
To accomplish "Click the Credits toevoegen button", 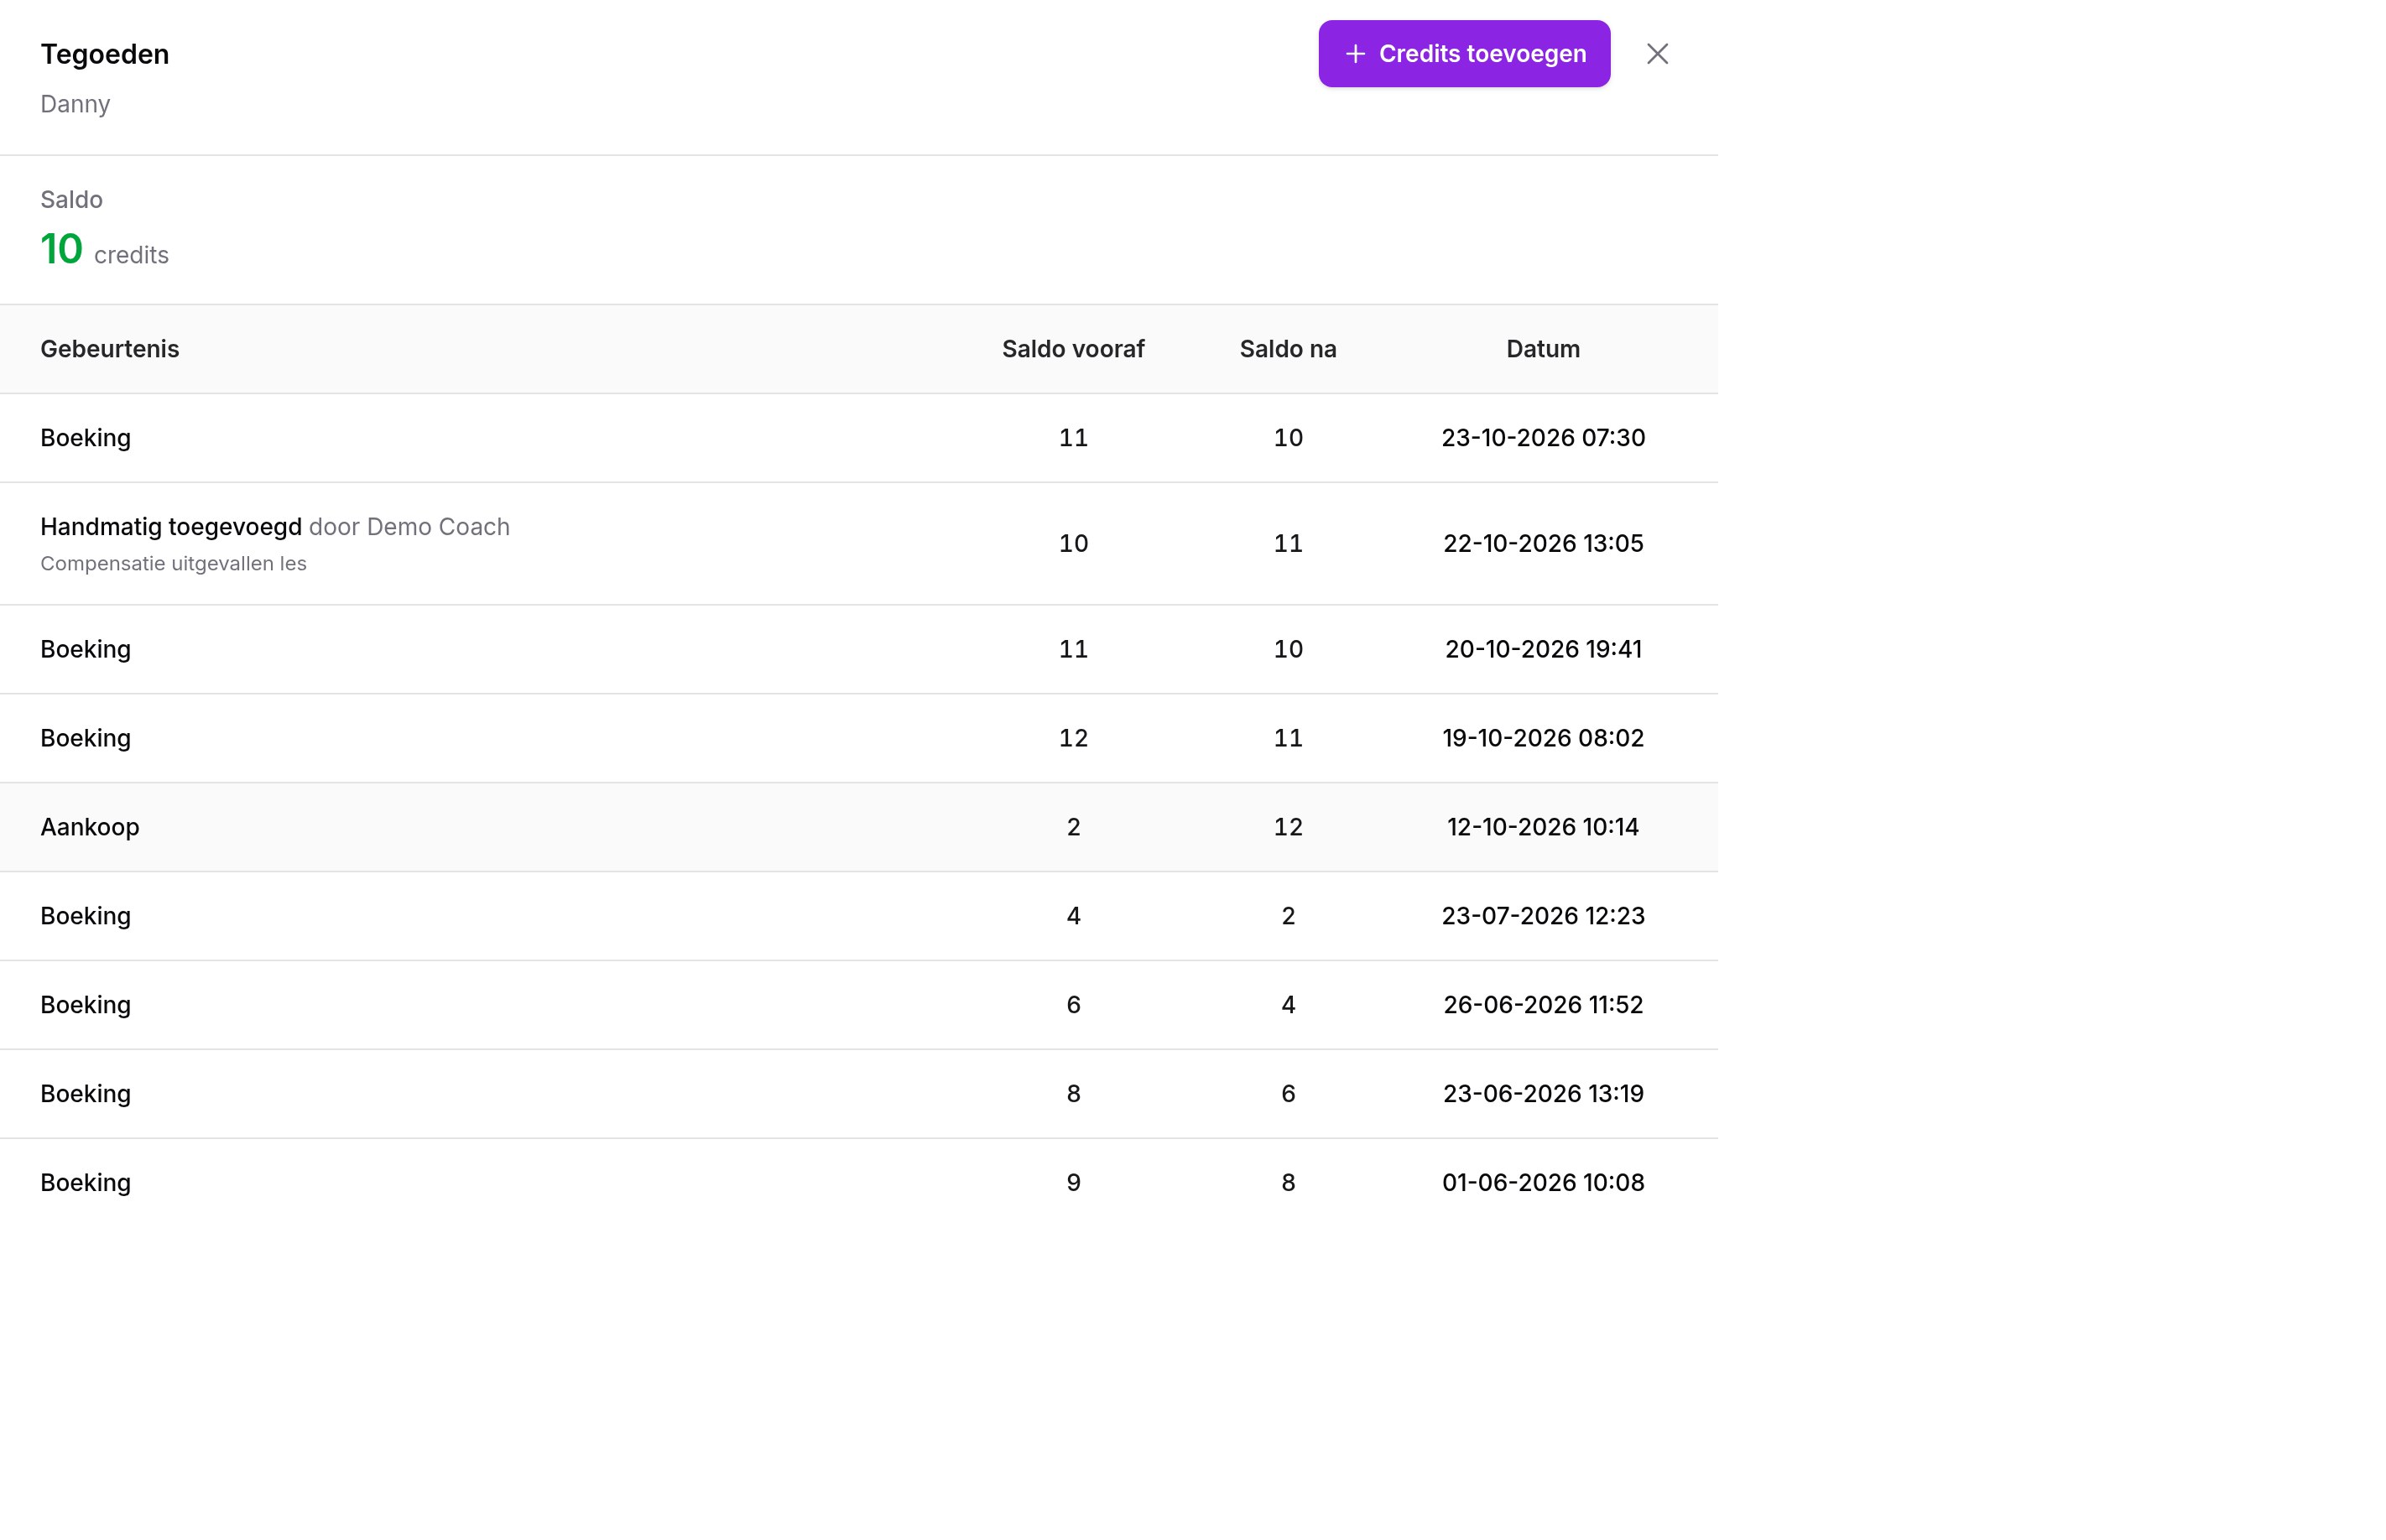I will (x=1464, y=54).
